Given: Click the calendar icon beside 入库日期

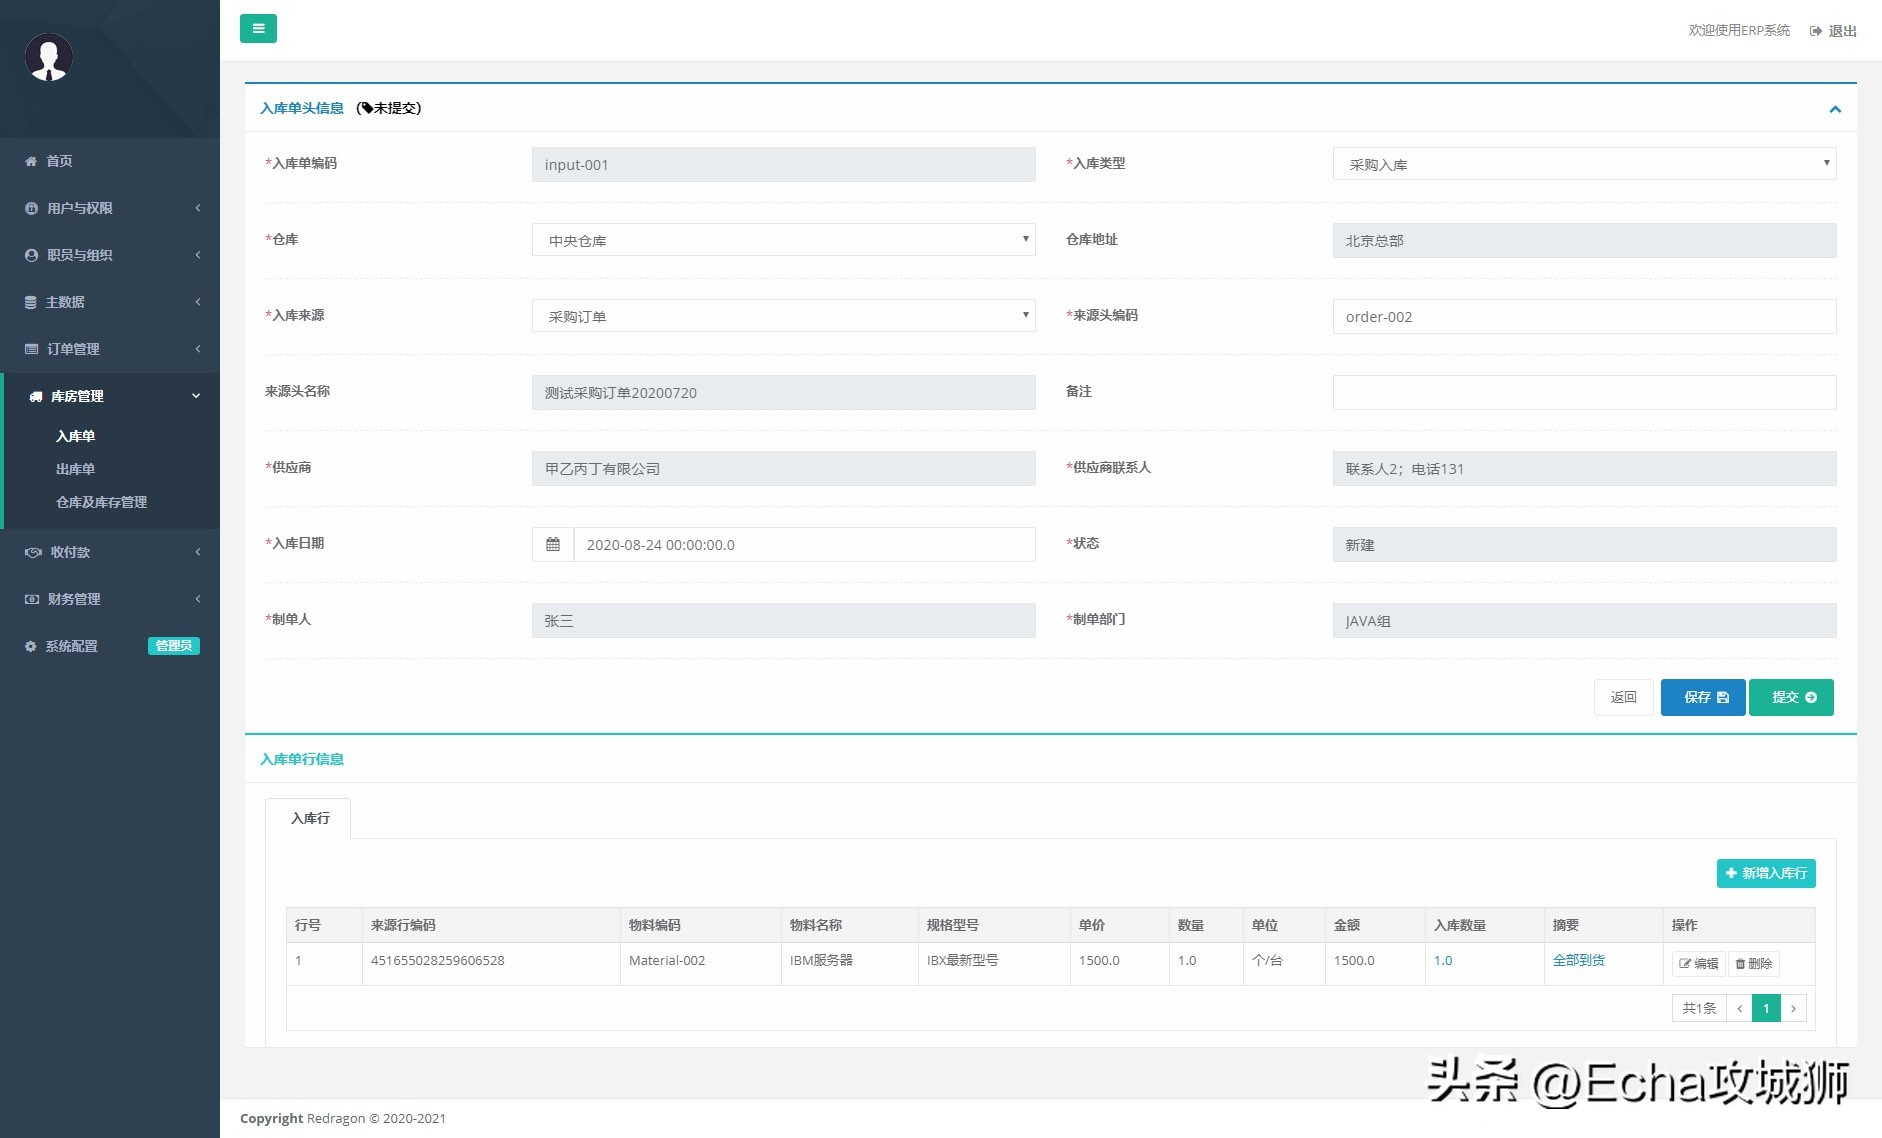Looking at the screenshot, I should pos(553,545).
